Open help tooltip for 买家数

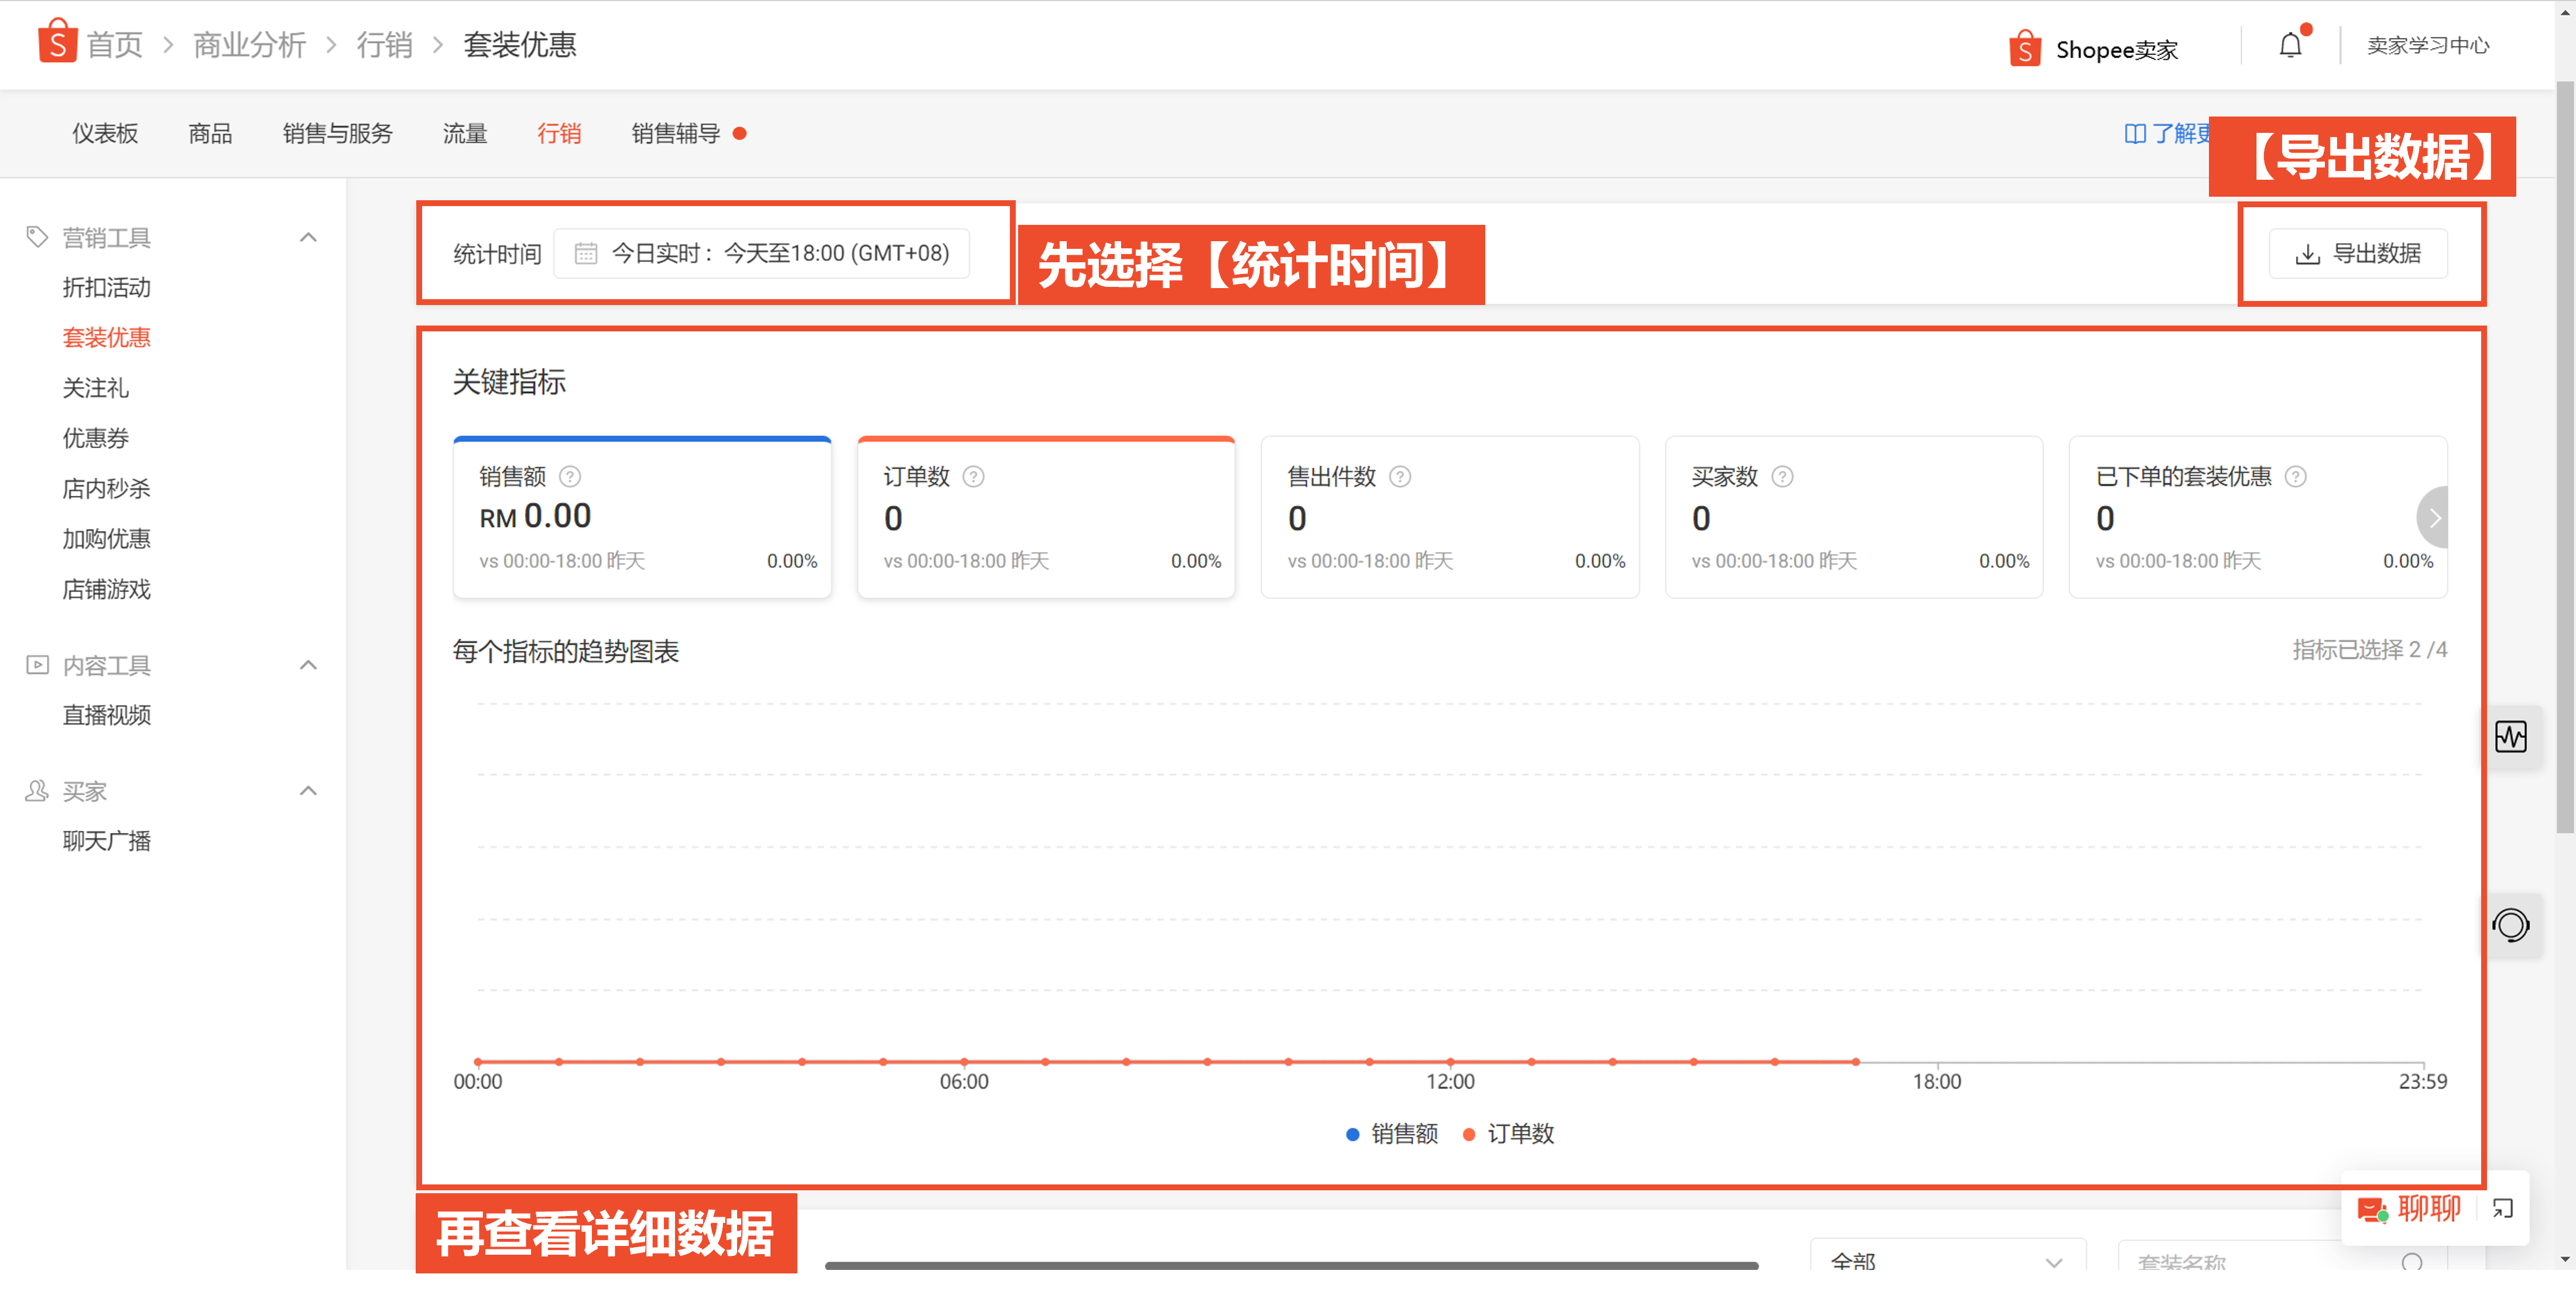[1782, 476]
